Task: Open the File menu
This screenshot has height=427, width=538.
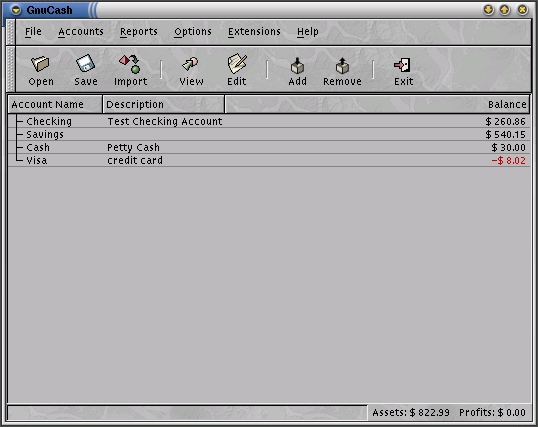Action: tap(33, 32)
